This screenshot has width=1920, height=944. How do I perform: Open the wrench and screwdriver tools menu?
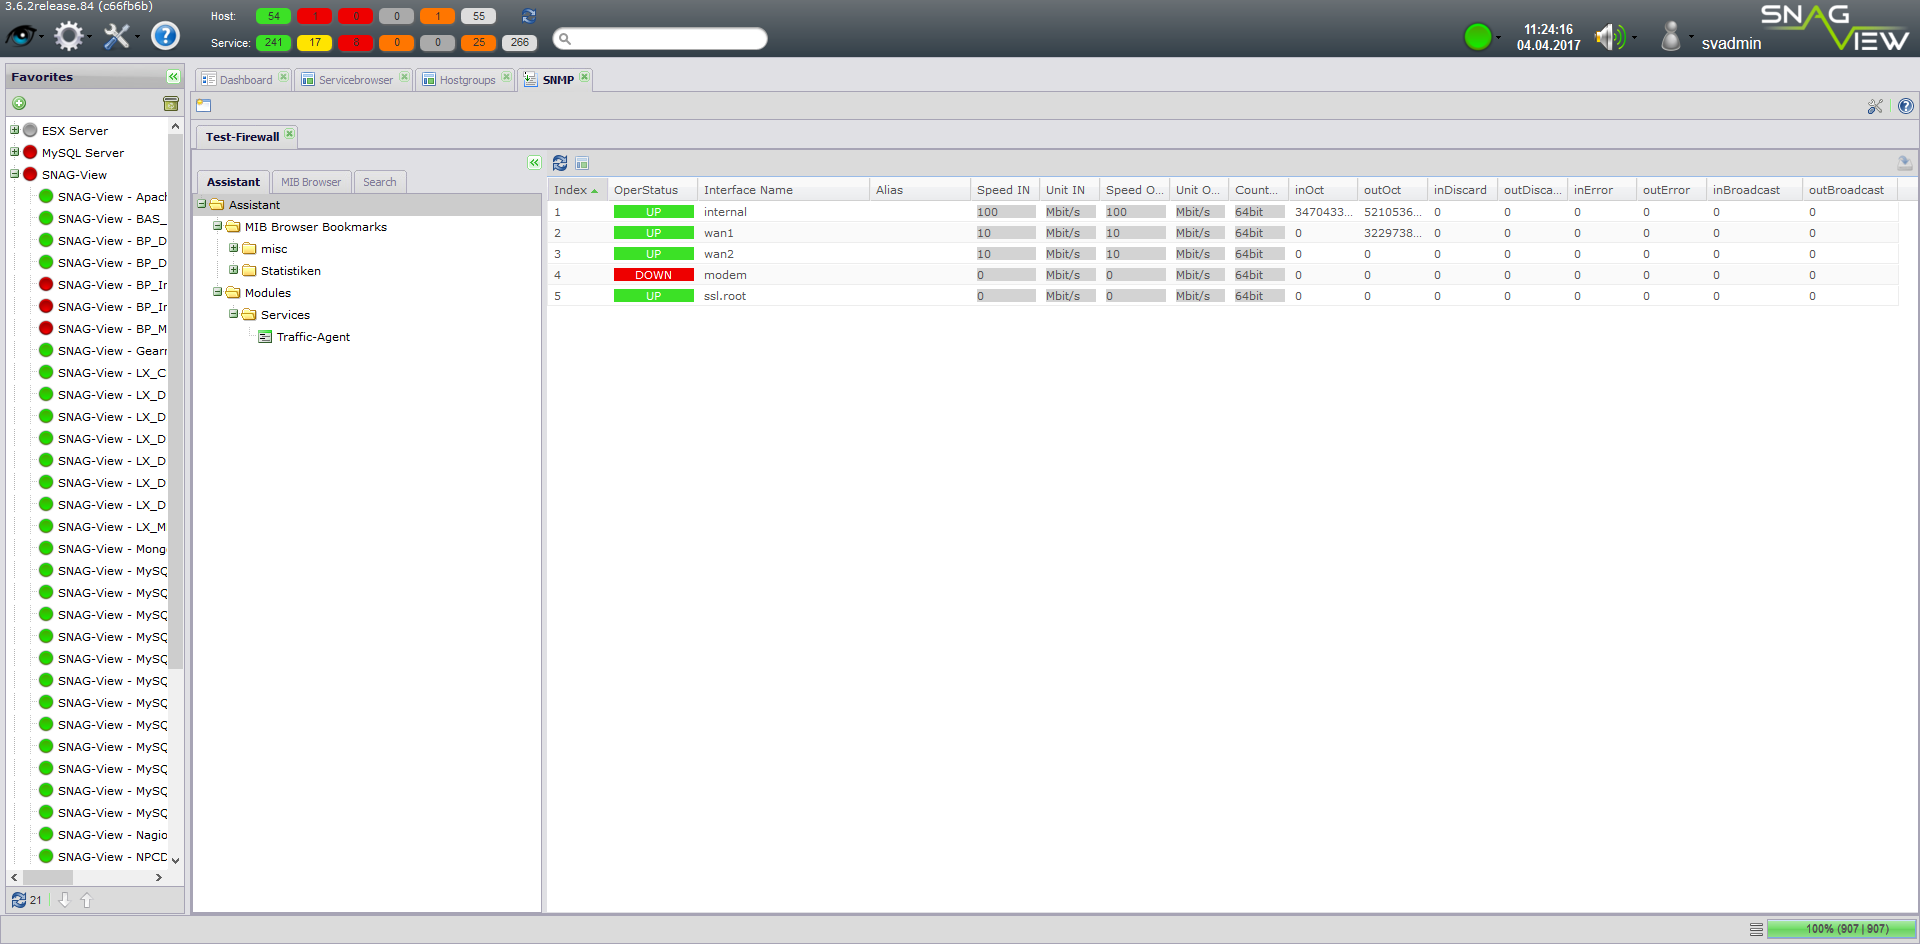(x=117, y=37)
